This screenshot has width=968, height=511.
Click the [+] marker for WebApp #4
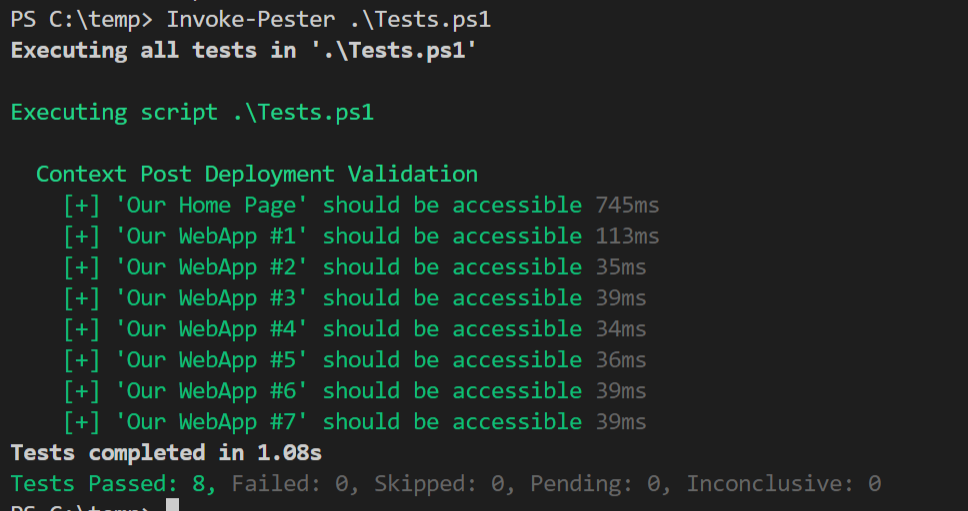coord(81,329)
